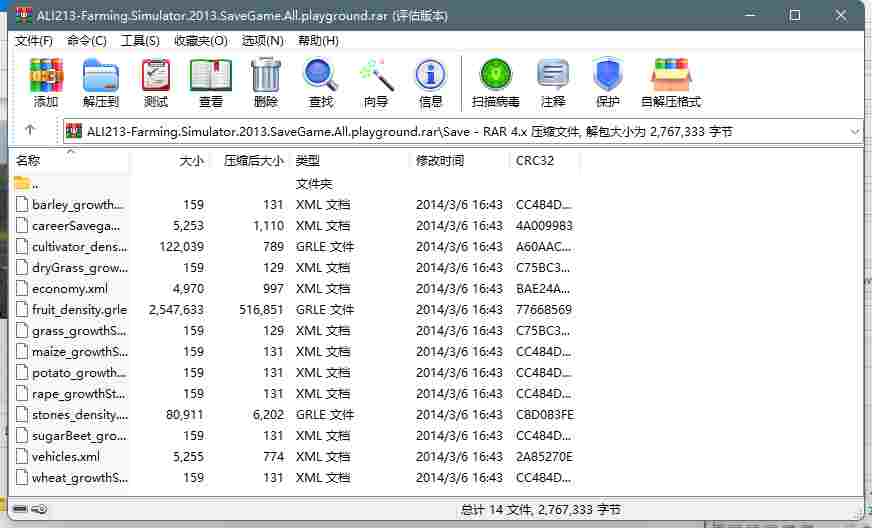872x528 pixels.
Task: Select the vehicles.xml file name
Action: click(66, 457)
